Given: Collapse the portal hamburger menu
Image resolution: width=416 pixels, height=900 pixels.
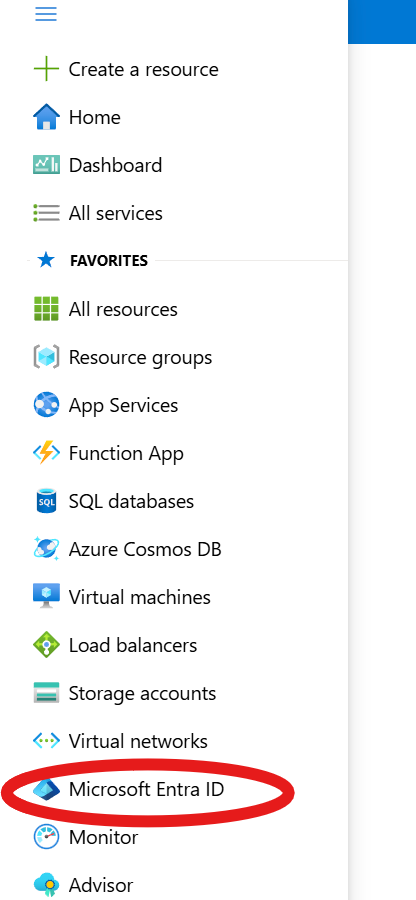Looking at the screenshot, I should (x=46, y=14).
